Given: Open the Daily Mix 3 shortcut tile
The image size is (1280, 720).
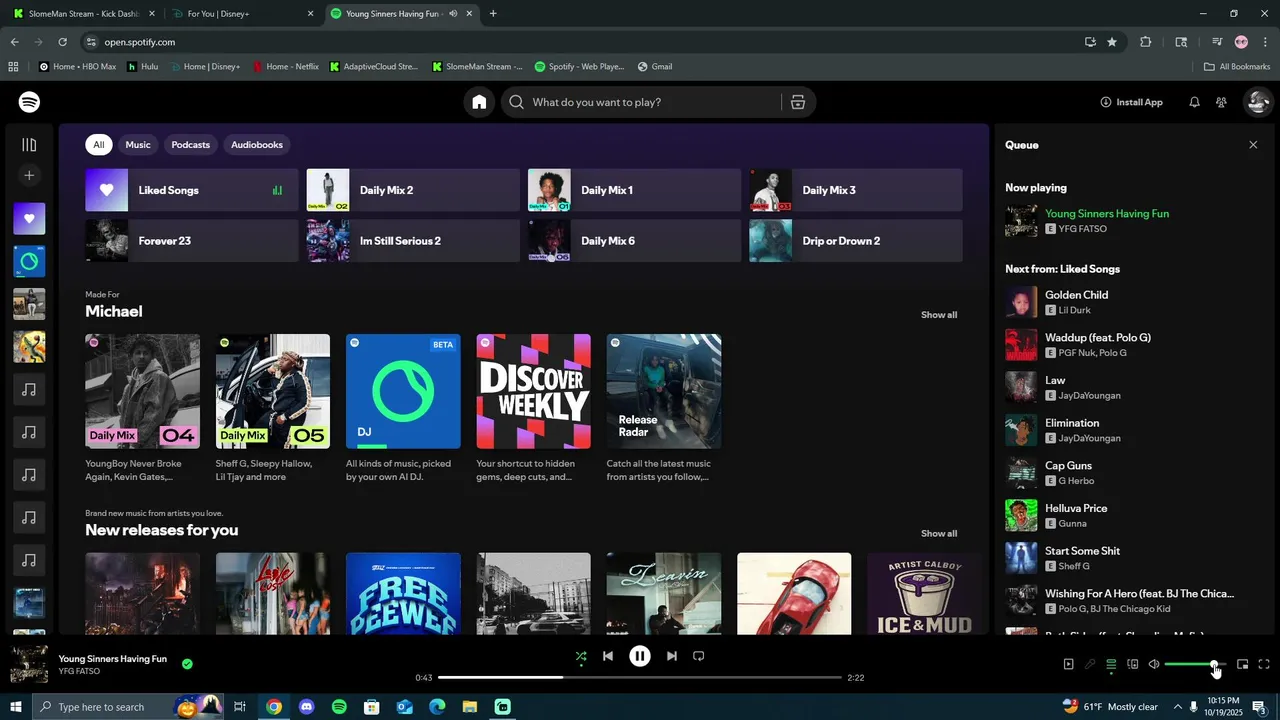Looking at the screenshot, I should click(x=856, y=190).
